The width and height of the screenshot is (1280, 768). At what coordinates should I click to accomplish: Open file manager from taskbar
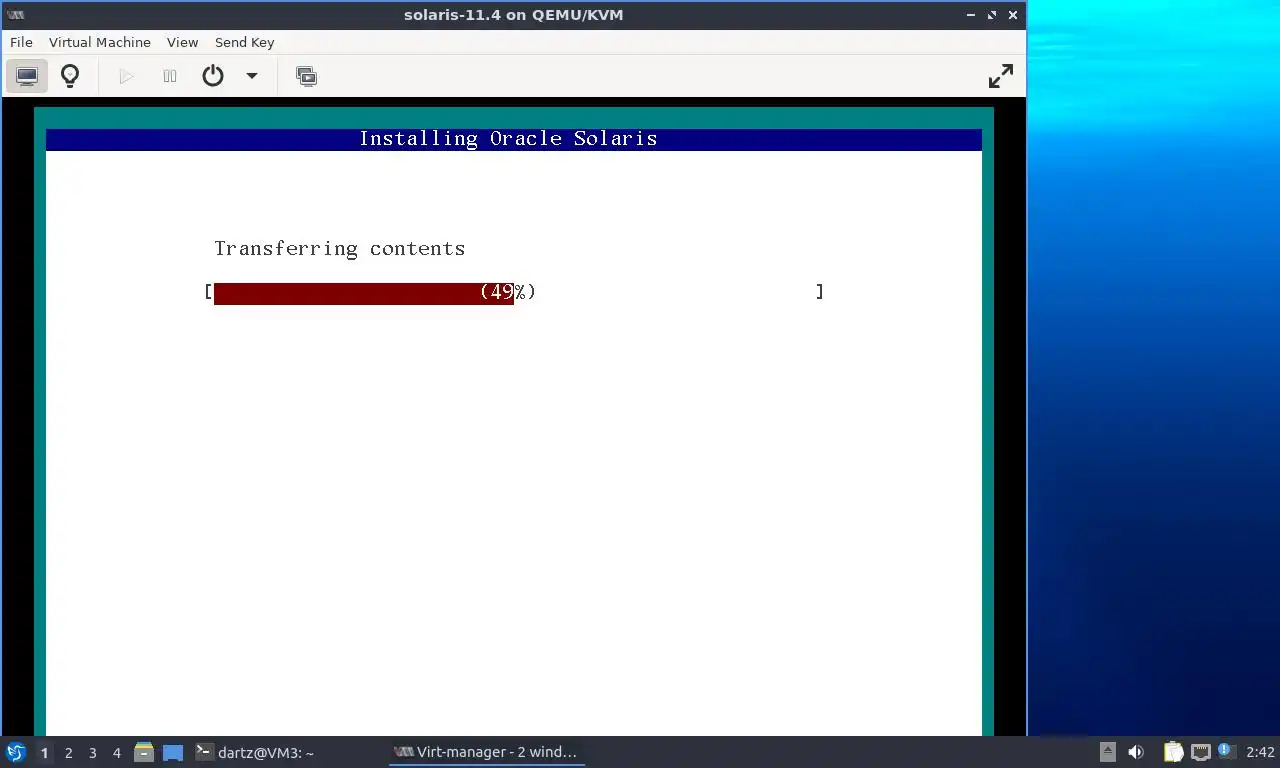coord(144,752)
